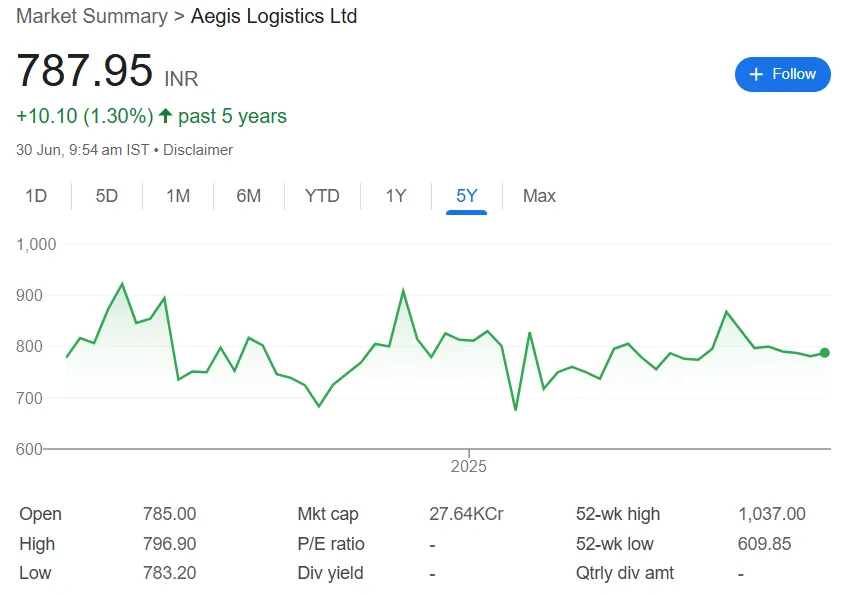Click the green current-price dot on chart

(824, 353)
